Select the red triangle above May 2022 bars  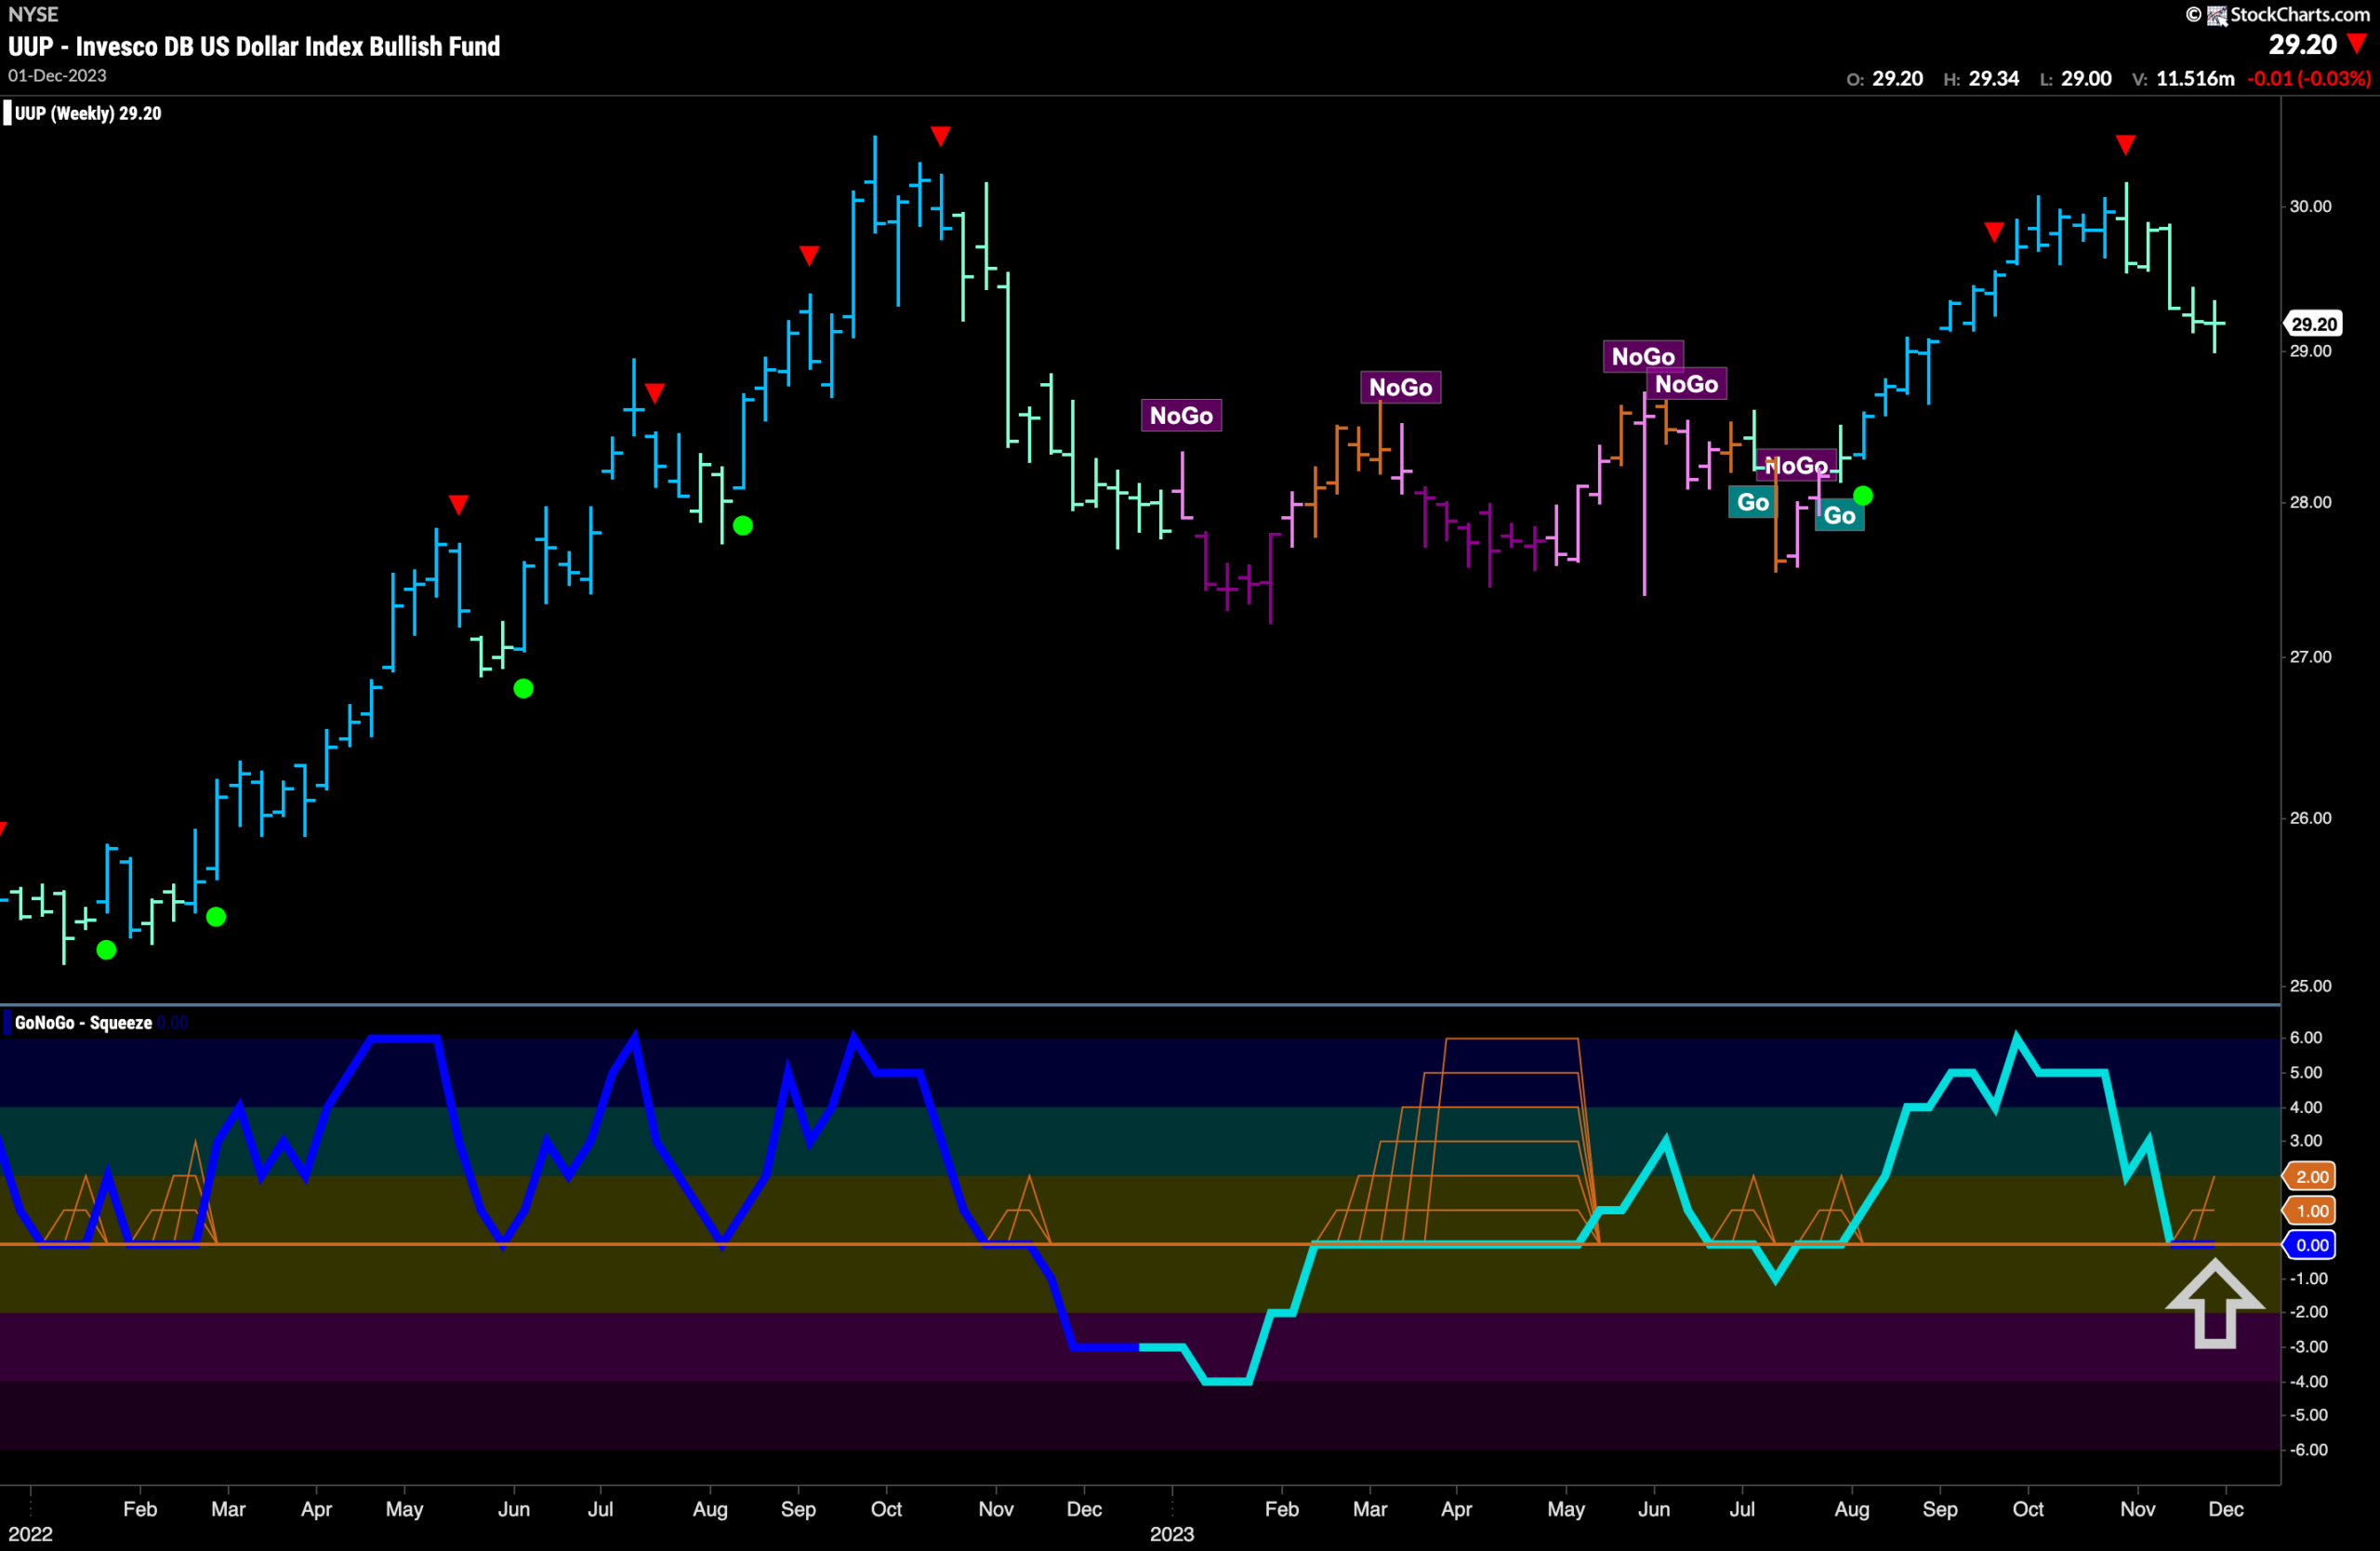[x=458, y=504]
